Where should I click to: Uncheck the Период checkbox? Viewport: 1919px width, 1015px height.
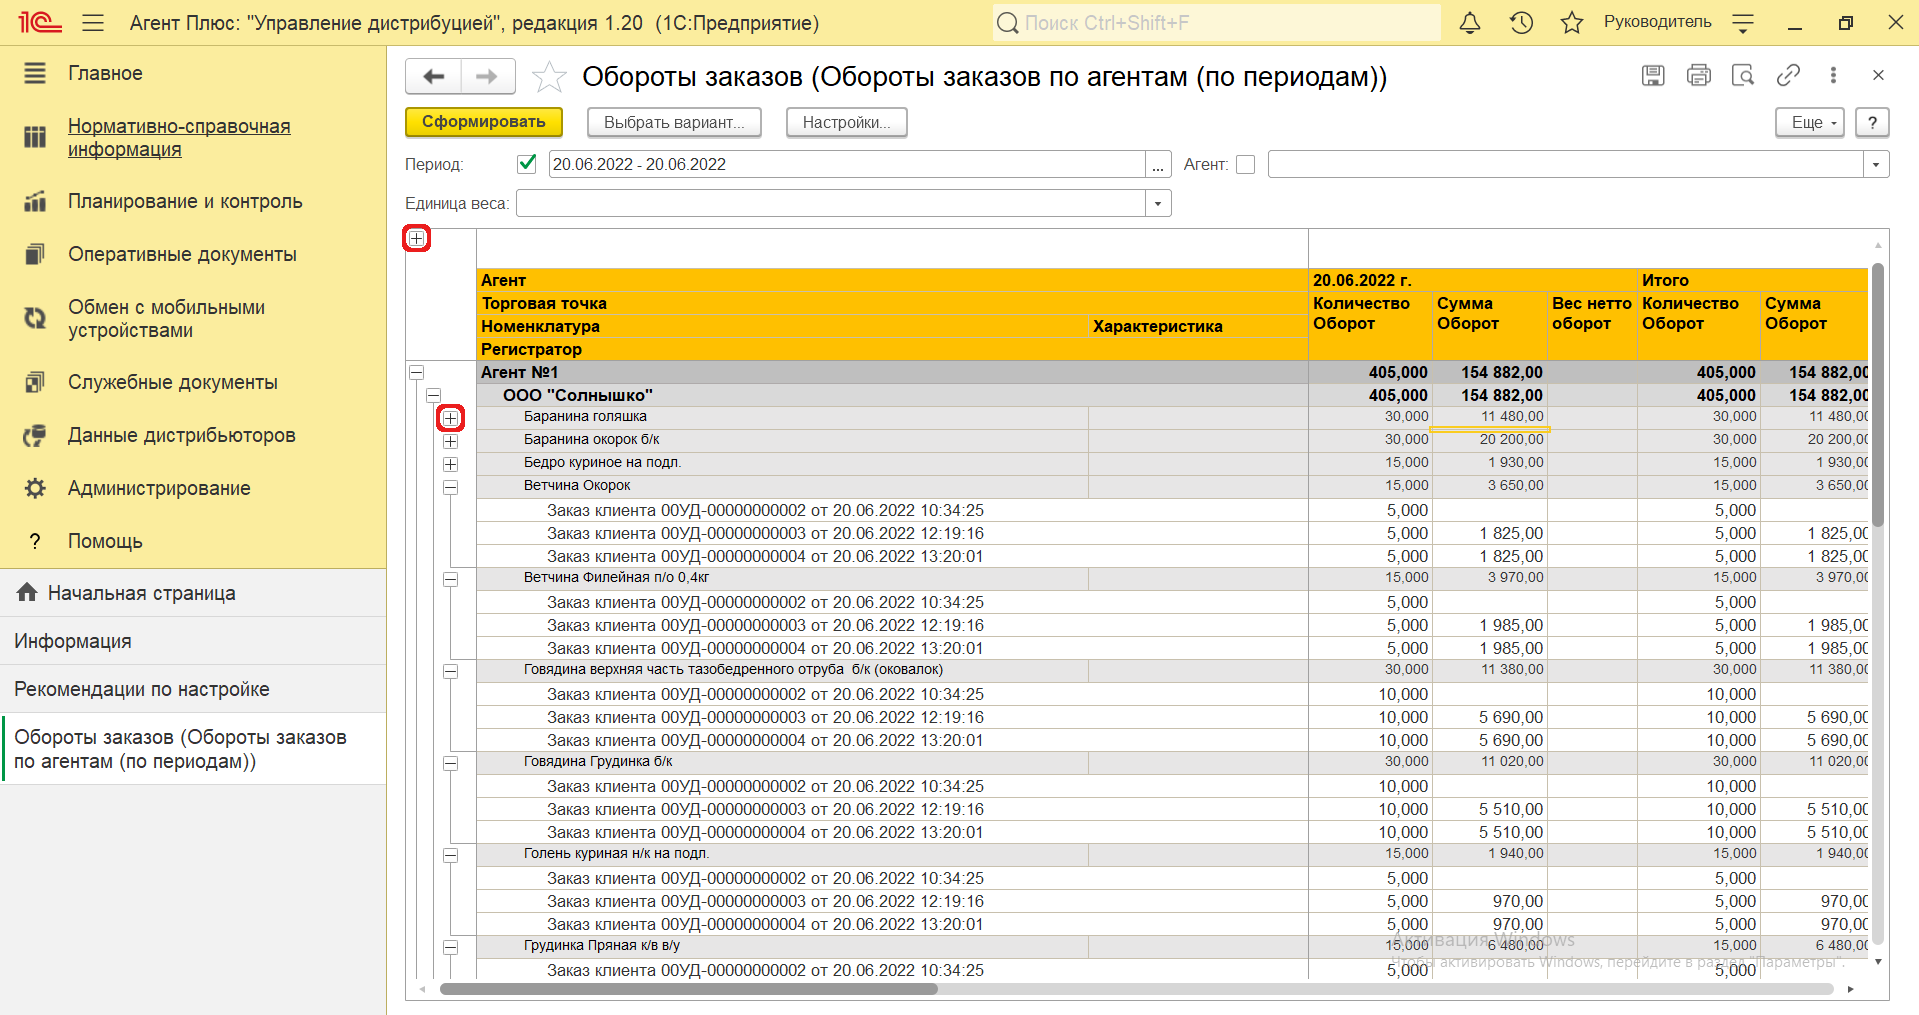coord(527,164)
